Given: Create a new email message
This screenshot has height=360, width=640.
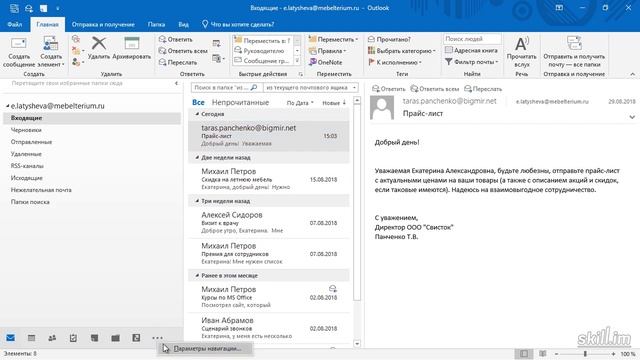Looking at the screenshot, I should pyautogui.click(x=18, y=52).
